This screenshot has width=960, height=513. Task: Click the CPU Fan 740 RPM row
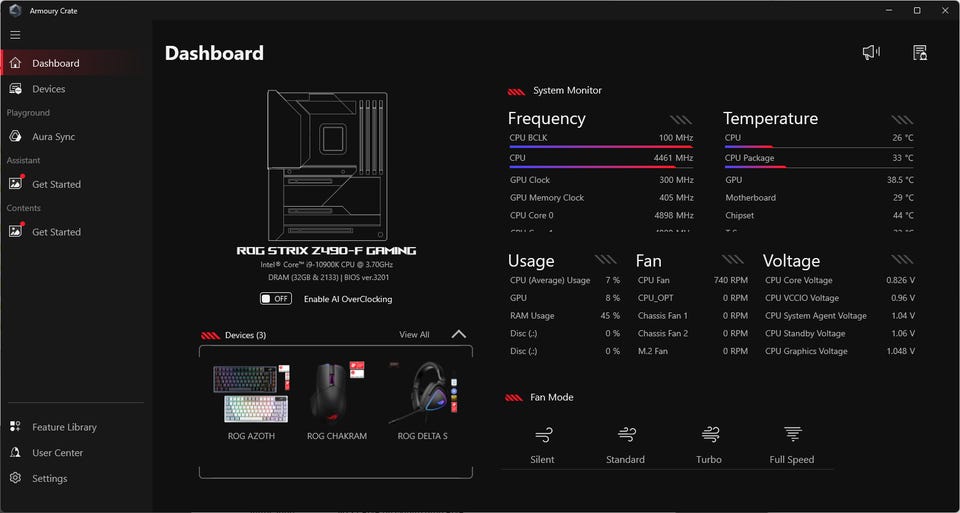pos(692,280)
